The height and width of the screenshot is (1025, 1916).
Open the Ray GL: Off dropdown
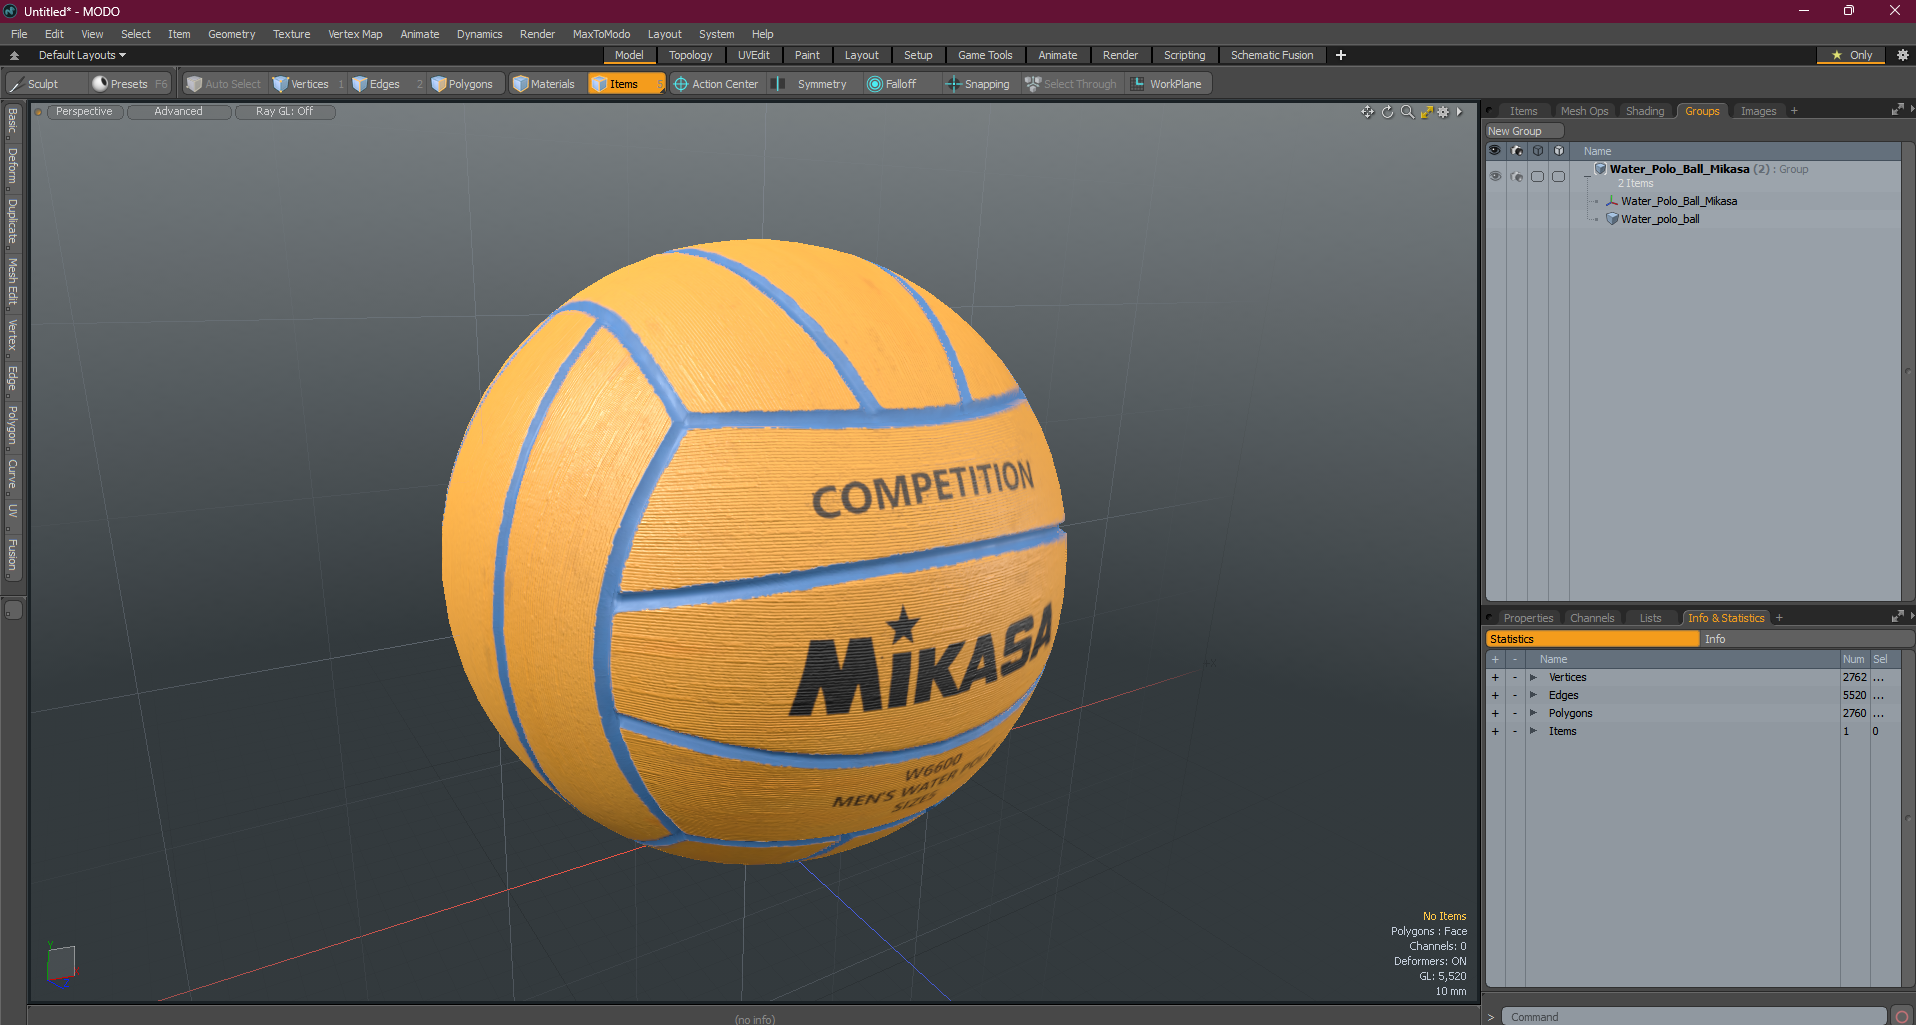(285, 112)
